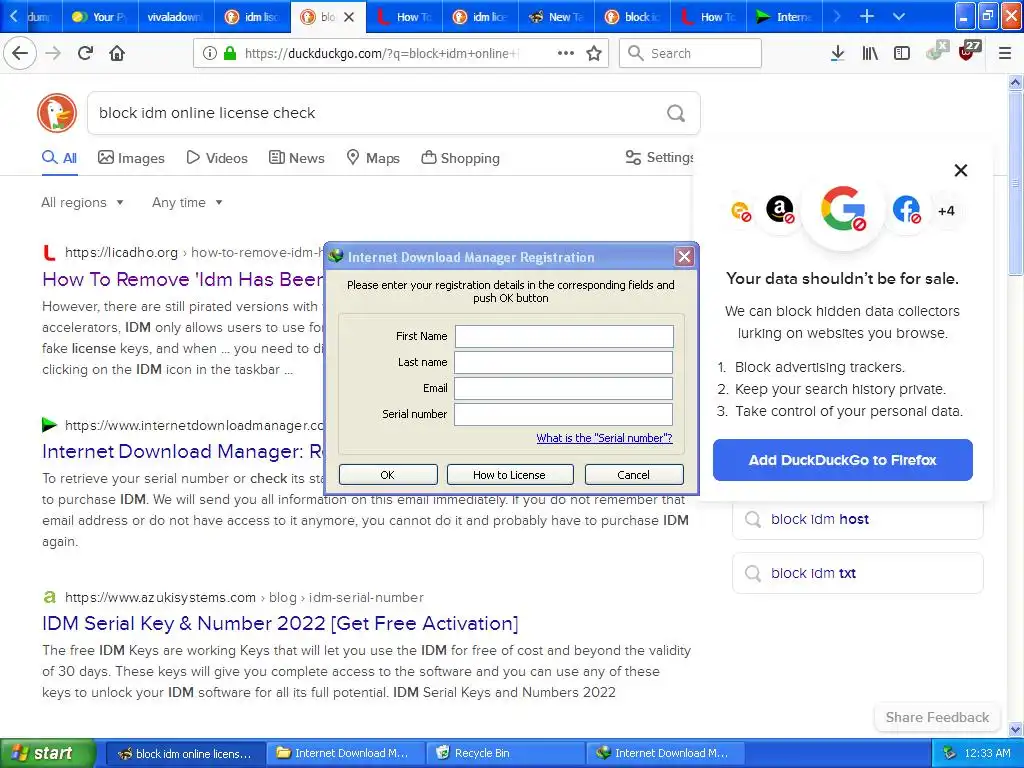
Task: Click the page vertical scrollbar thumb
Action: pyautogui.click(x=1015, y=183)
